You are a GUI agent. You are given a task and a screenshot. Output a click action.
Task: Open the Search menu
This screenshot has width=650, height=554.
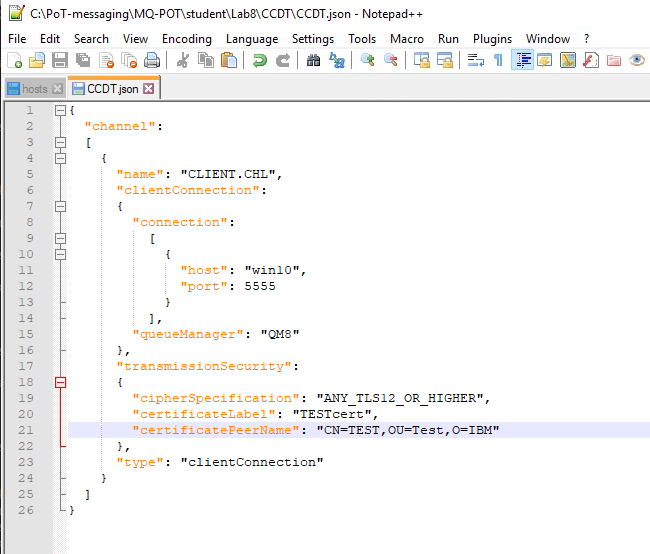[x=91, y=39]
